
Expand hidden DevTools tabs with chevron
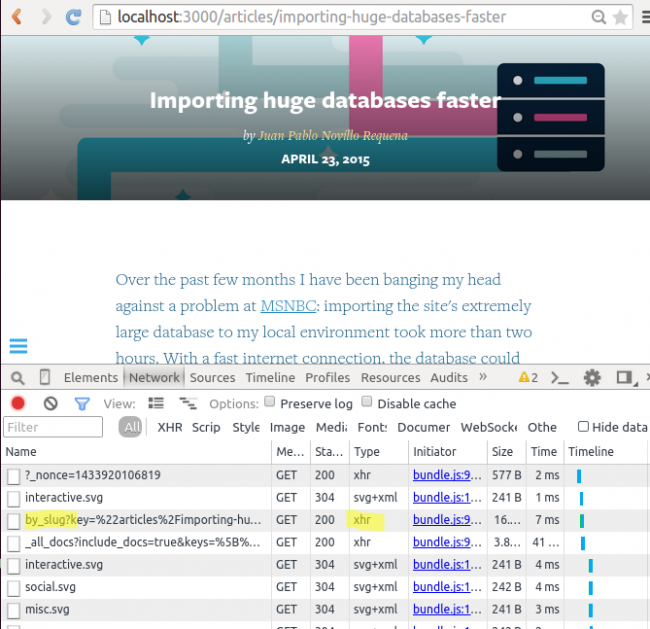coord(484,377)
